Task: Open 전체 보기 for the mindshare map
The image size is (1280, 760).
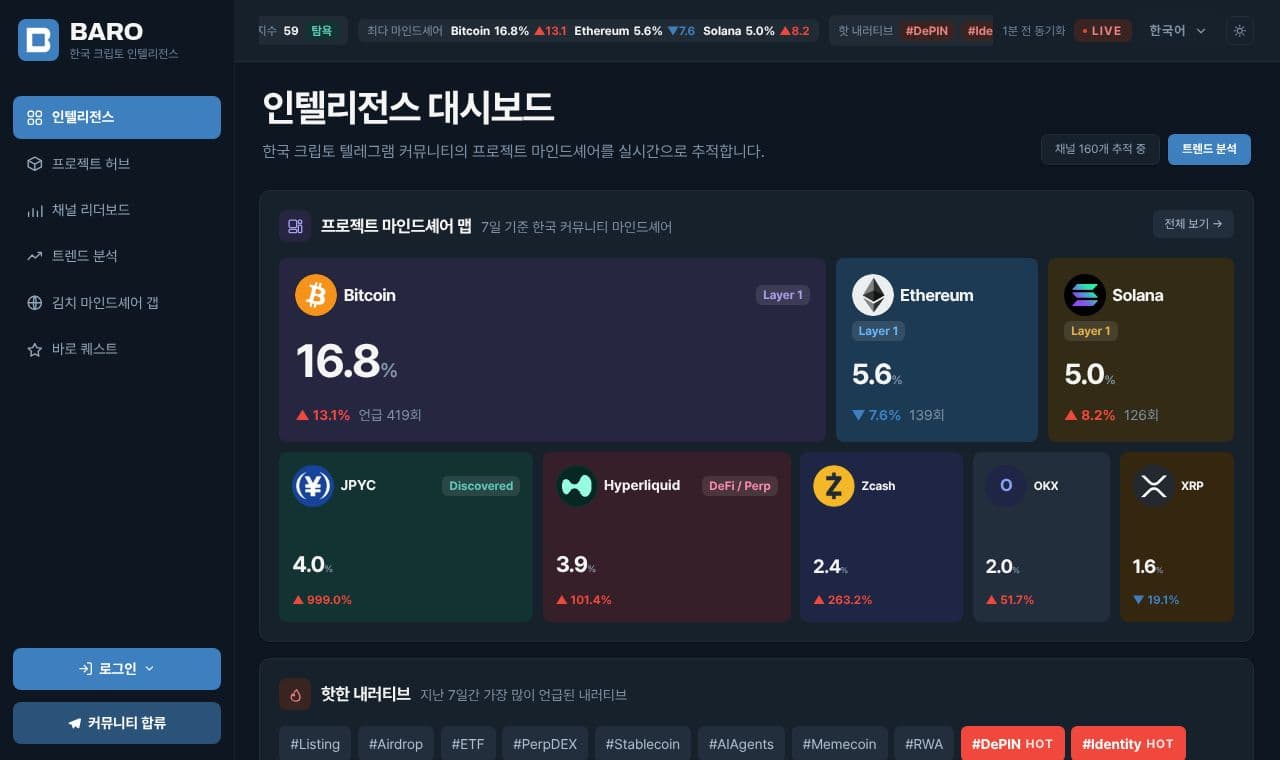Action: 1193,224
